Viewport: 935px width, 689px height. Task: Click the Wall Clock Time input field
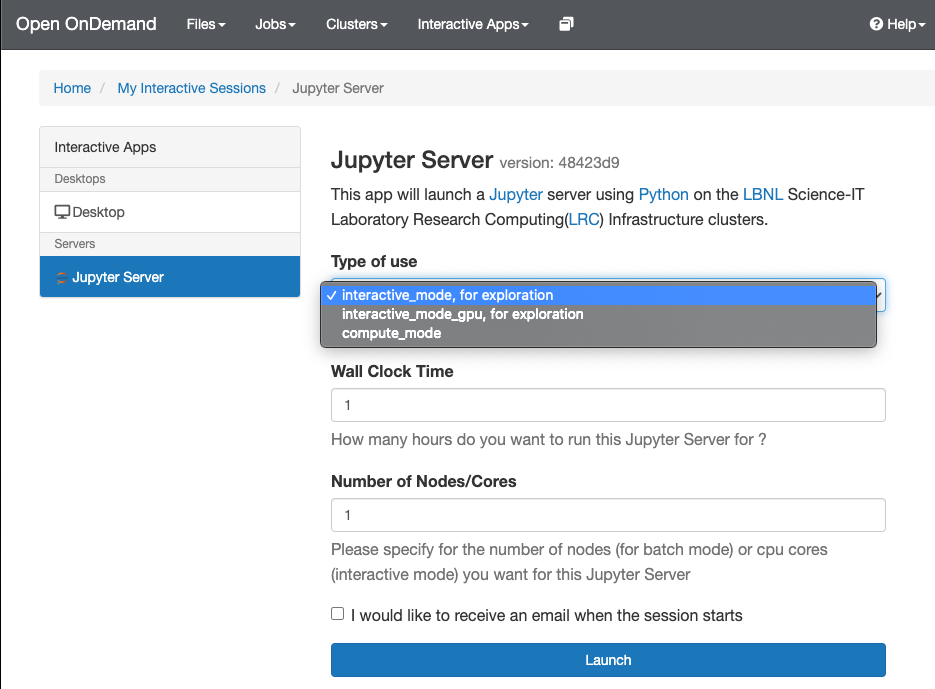(608, 405)
